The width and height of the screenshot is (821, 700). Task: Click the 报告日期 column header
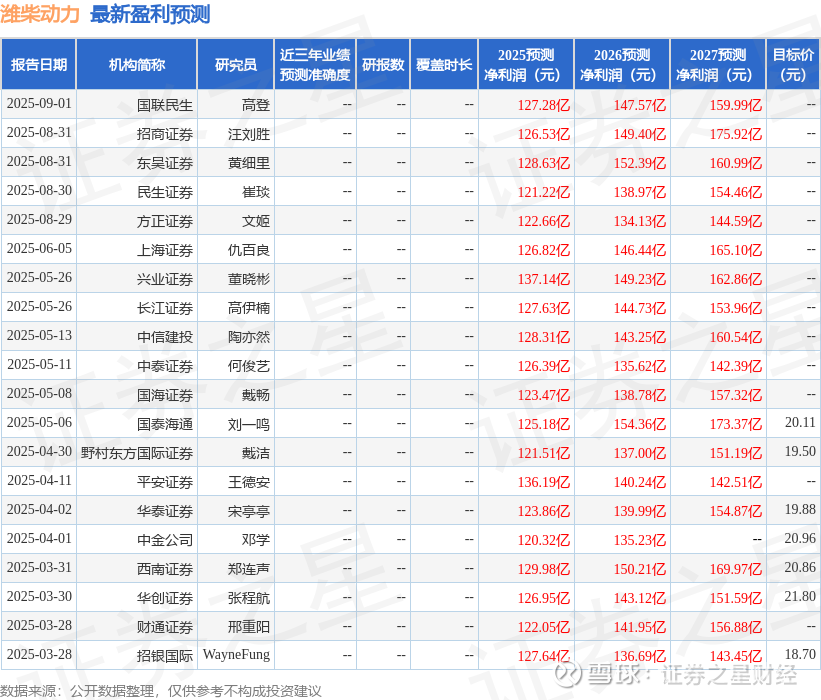point(39,64)
